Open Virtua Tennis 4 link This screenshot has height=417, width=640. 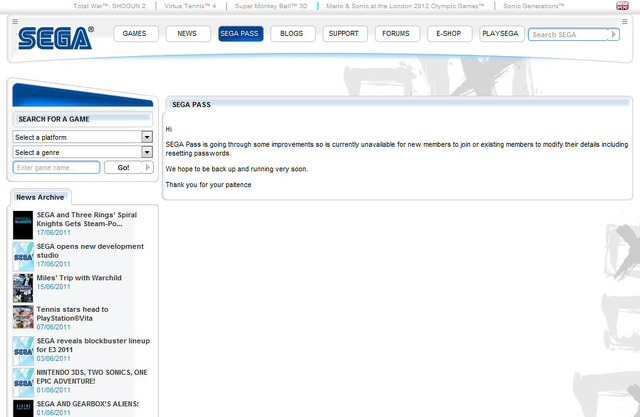coord(190,6)
